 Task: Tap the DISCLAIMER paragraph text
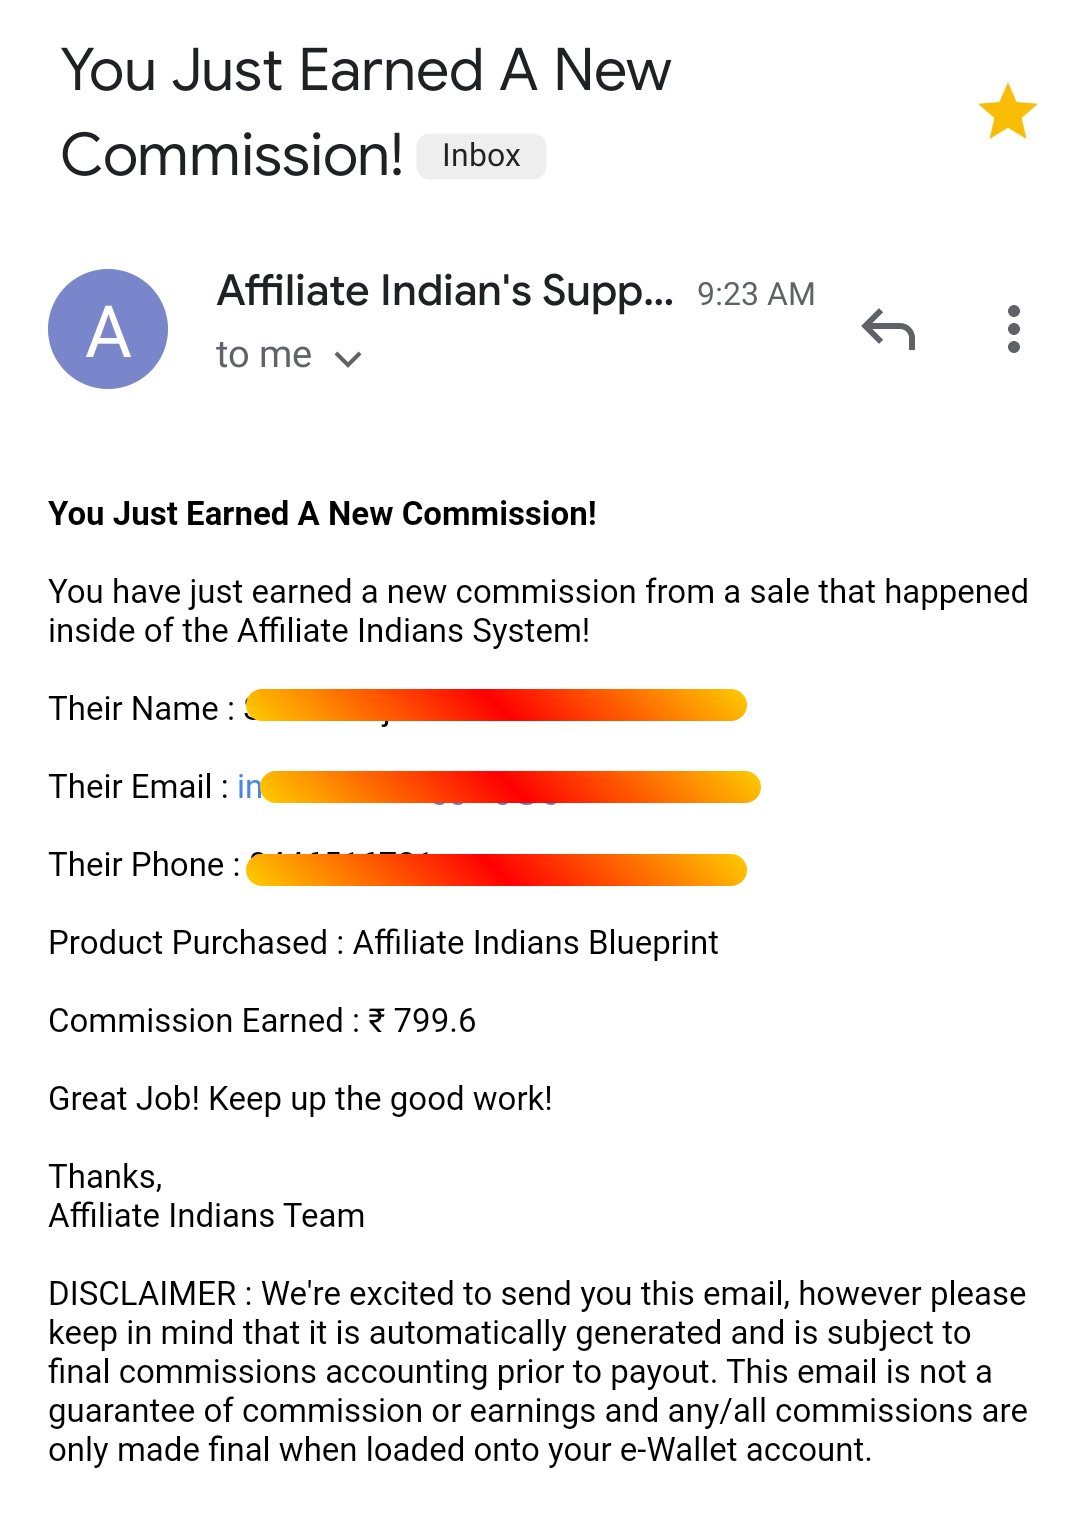click(537, 1371)
